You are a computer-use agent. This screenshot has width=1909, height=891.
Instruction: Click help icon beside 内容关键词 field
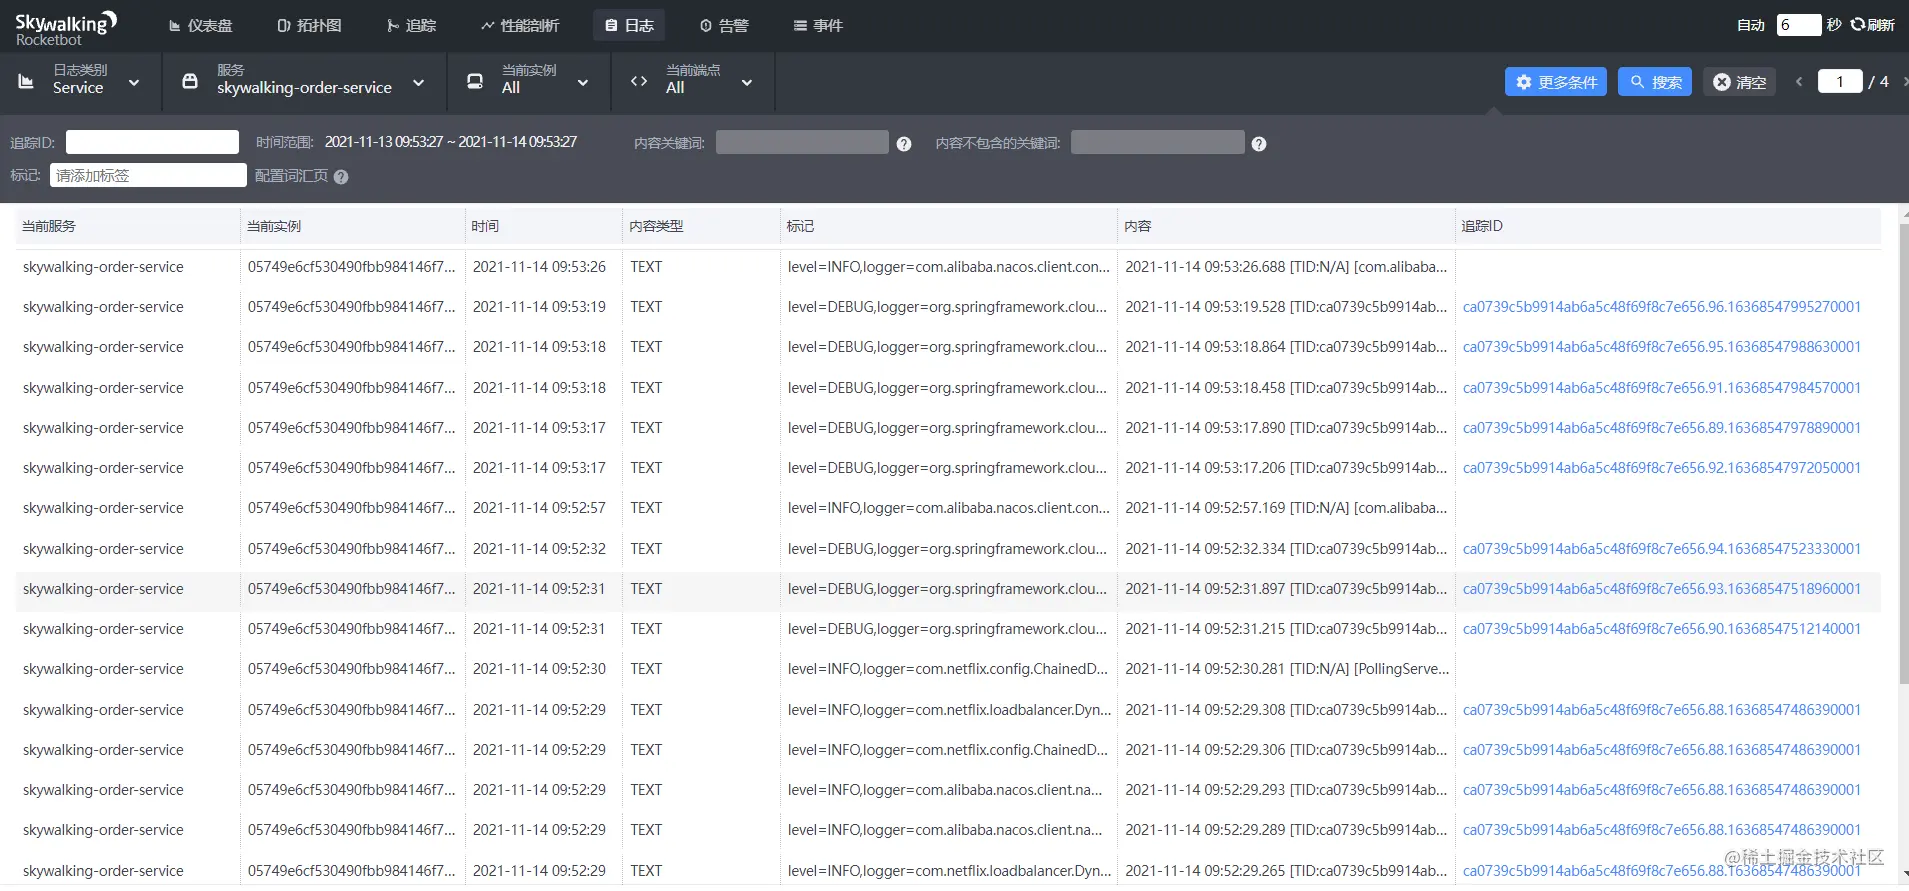904,144
